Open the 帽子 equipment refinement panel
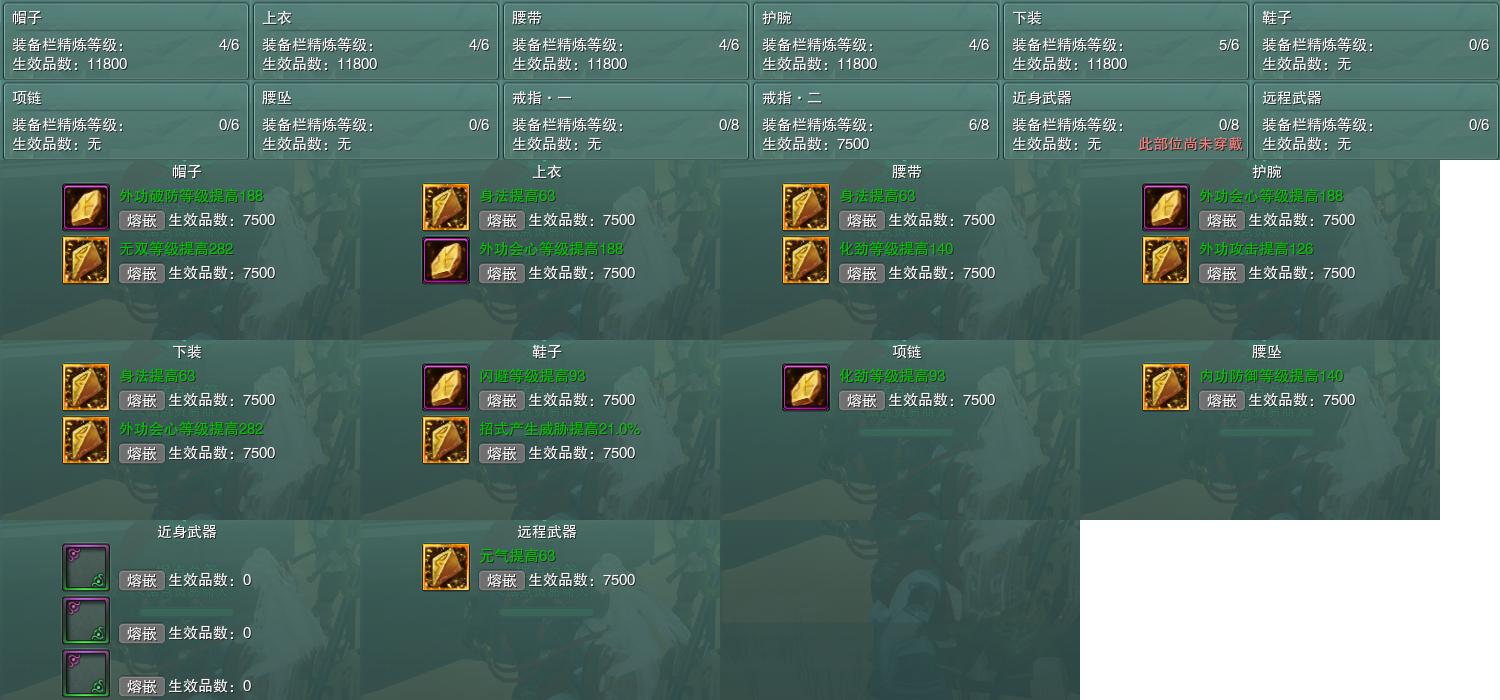This screenshot has width=1500, height=700. [x=125, y=41]
